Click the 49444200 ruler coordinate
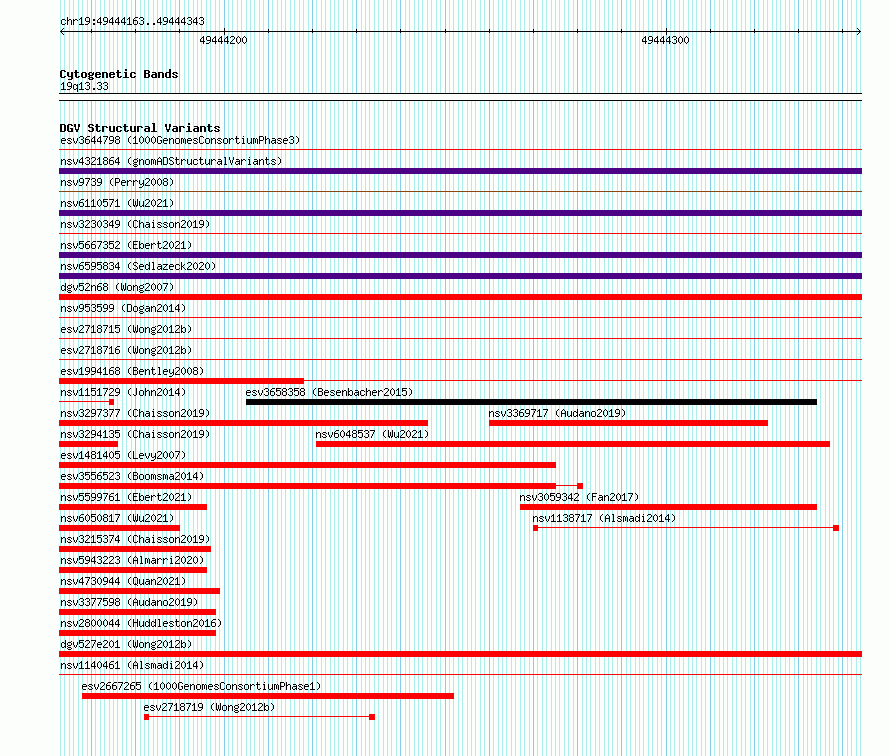Viewport: 890px width, 756px height. (x=223, y=40)
